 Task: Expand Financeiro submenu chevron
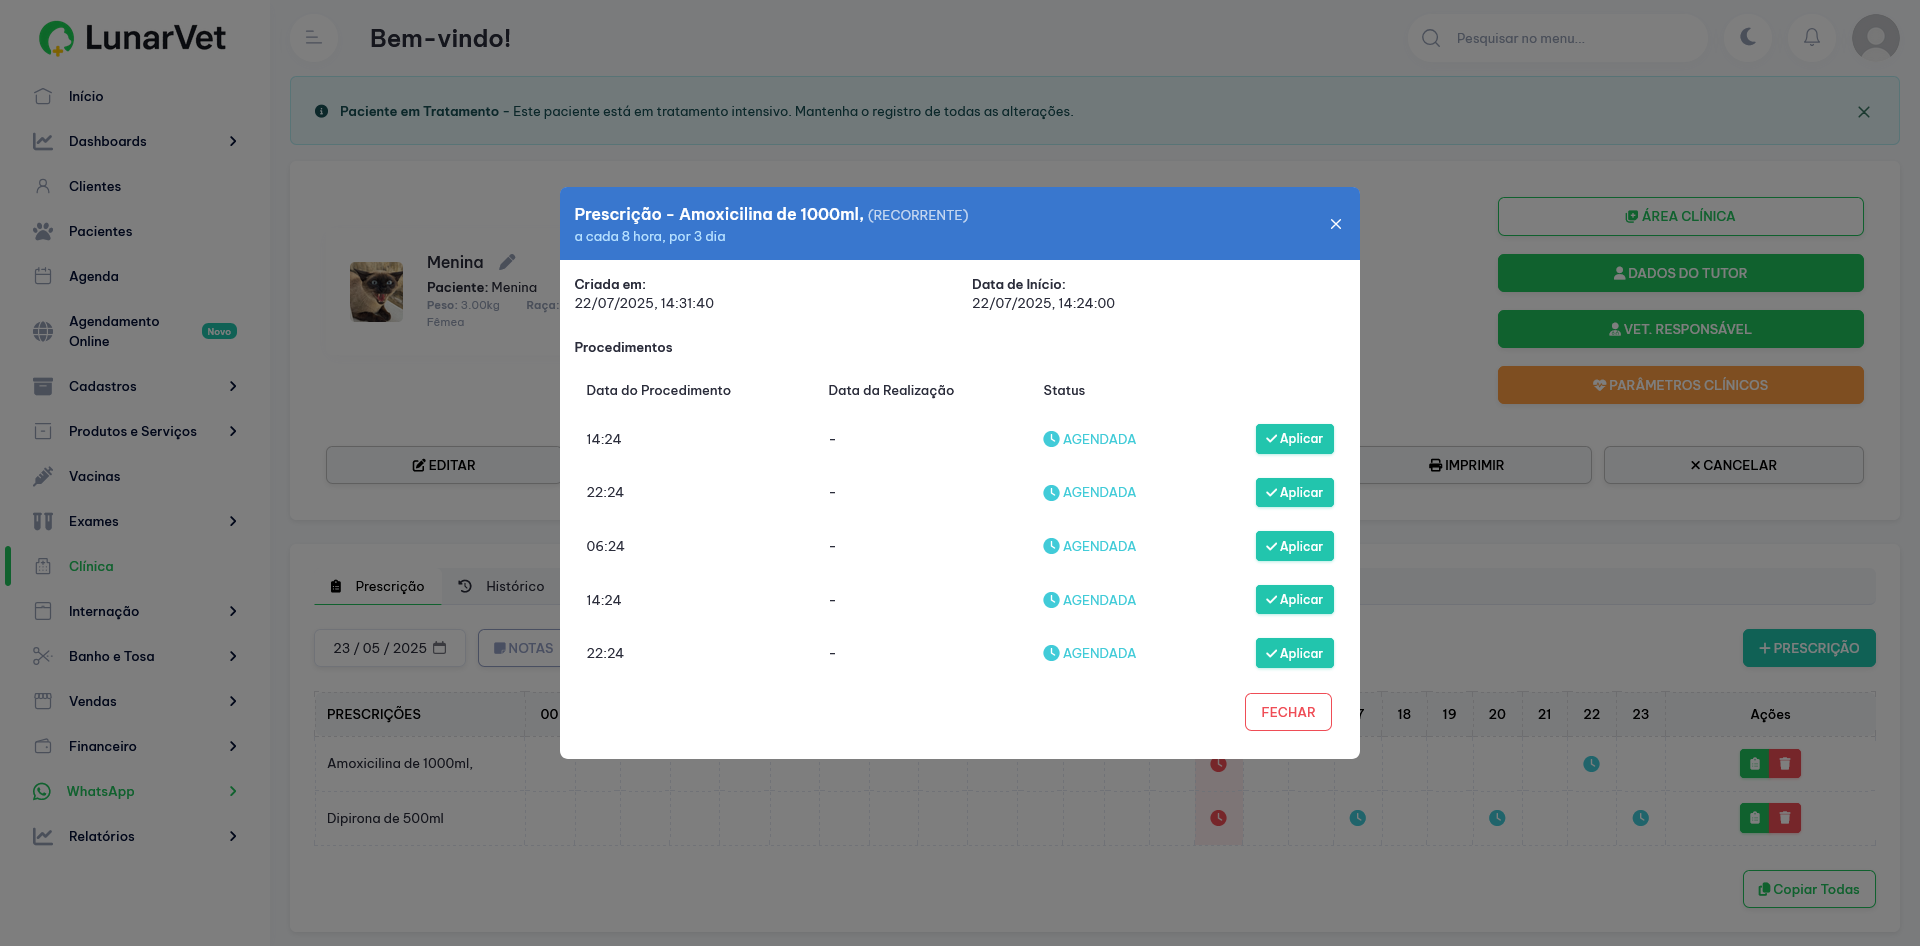(233, 746)
